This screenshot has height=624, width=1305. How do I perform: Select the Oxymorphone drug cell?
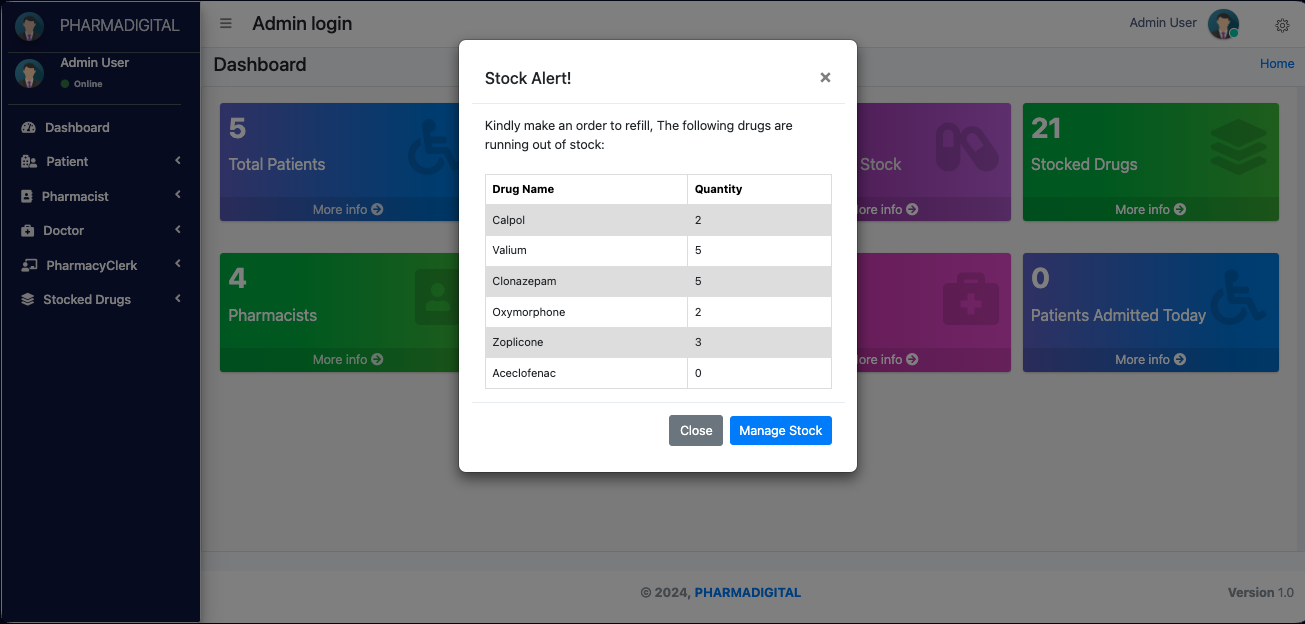tap(586, 312)
